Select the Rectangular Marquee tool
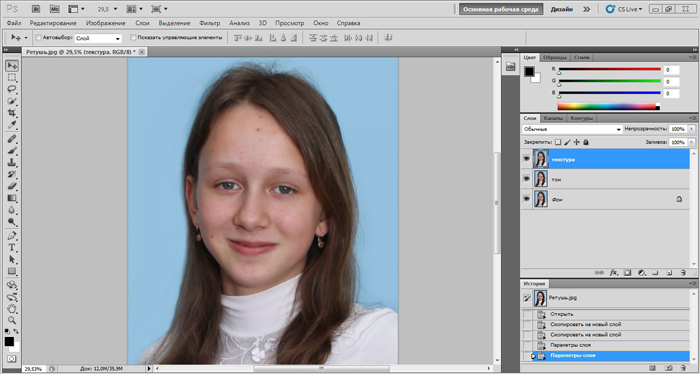This screenshot has width=700, height=374. click(12, 77)
